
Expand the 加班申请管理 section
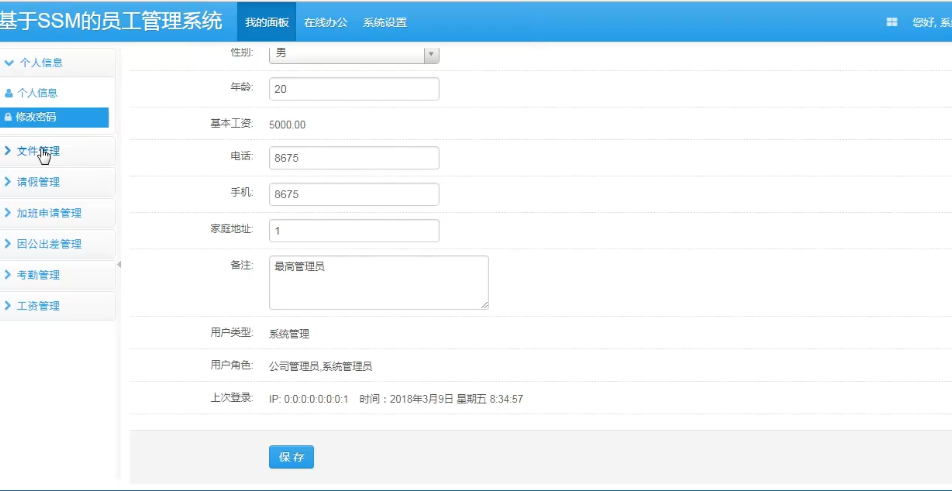coord(58,213)
